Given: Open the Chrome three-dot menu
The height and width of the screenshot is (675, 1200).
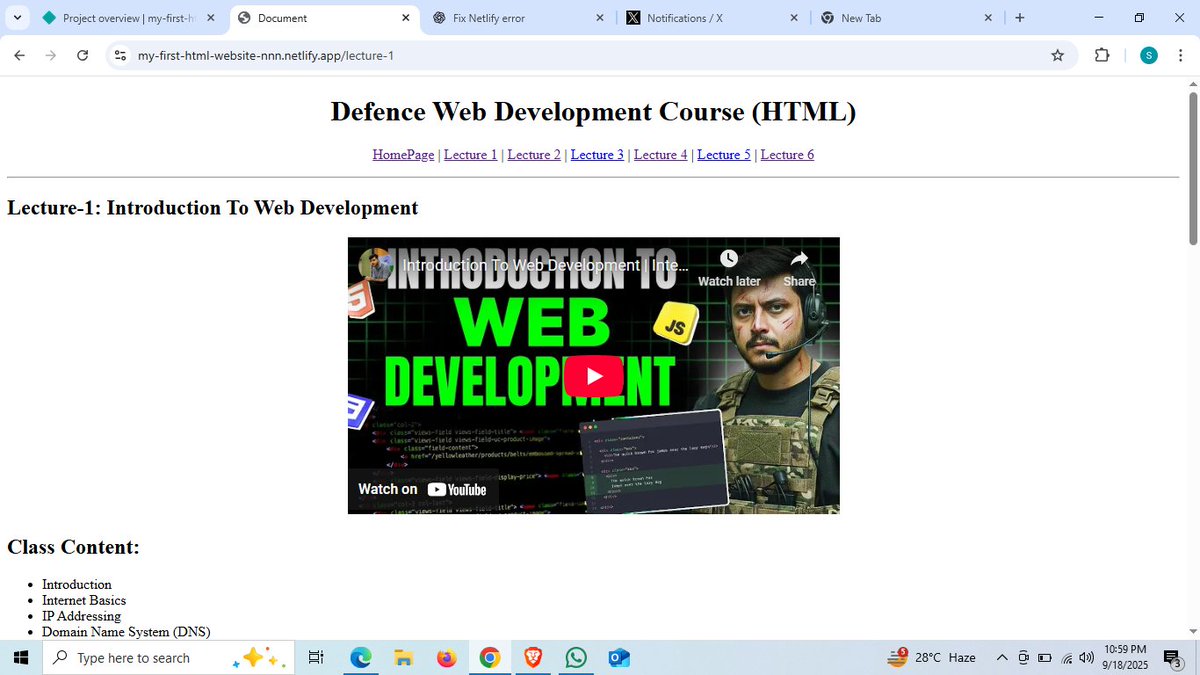Looking at the screenshot, I should coord(1181,55).
